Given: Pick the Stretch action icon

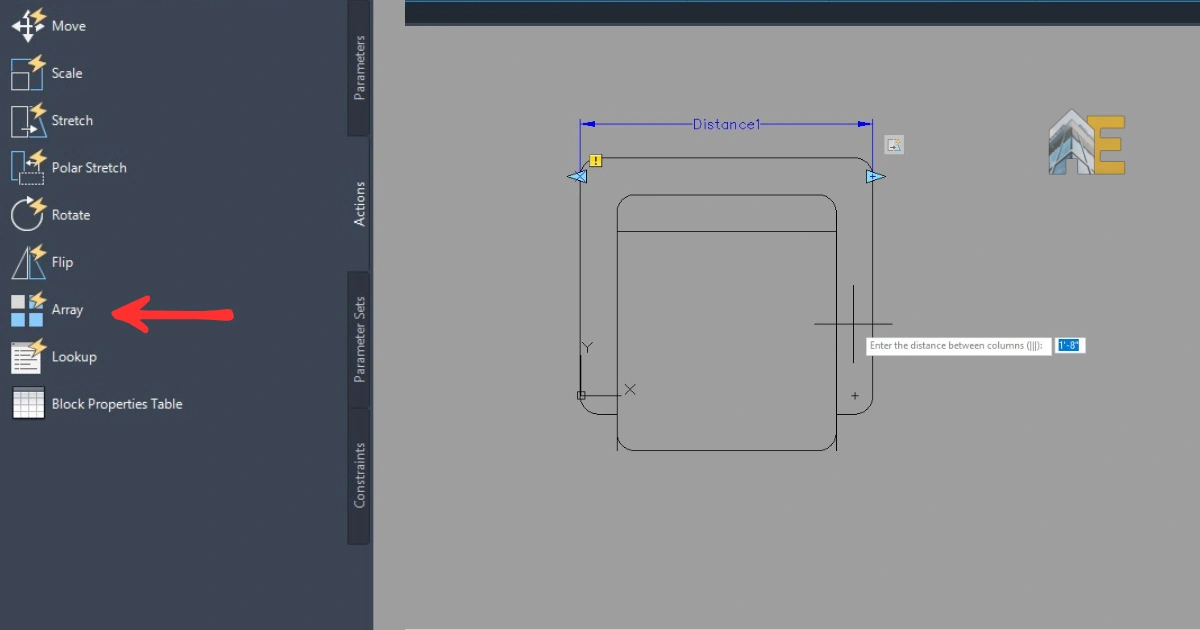Looking at the screenshot, I should coord(28,120).
